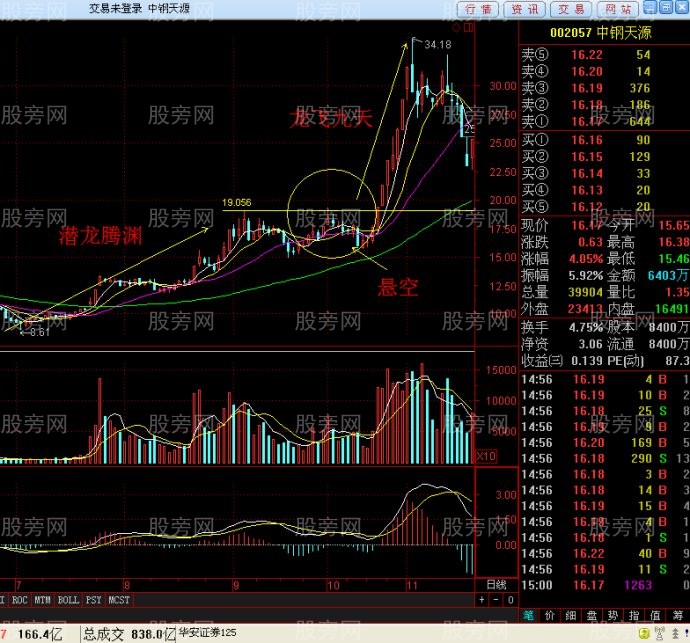Click the 换手 value 4.75%
Image resolution: width=690 pixels, height=643 pixels.
(x=586, y=327)
